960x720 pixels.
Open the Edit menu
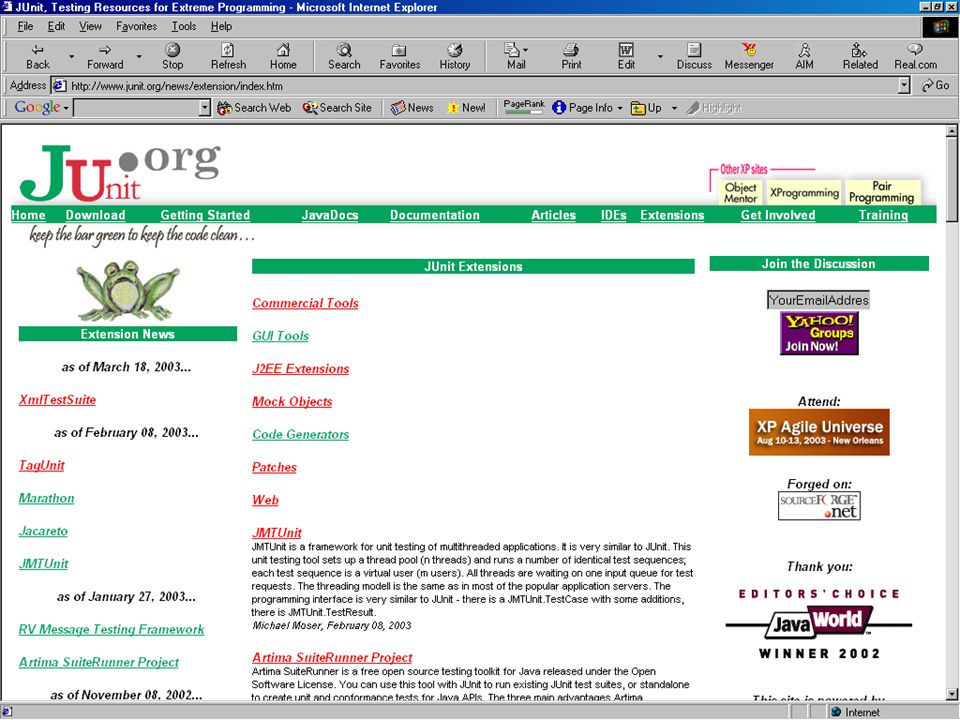pos(56,26)
